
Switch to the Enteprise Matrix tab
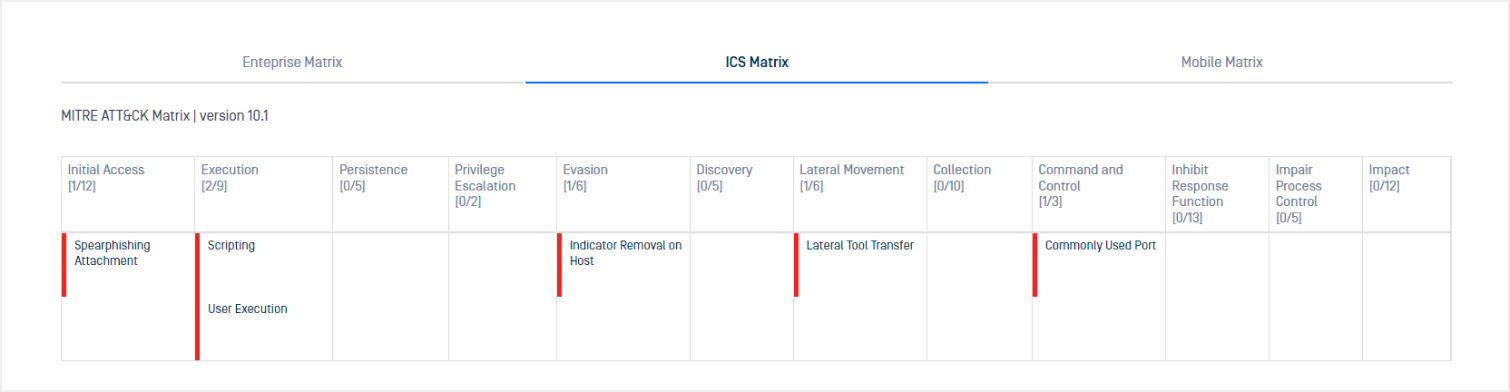[x=292, y=62]
